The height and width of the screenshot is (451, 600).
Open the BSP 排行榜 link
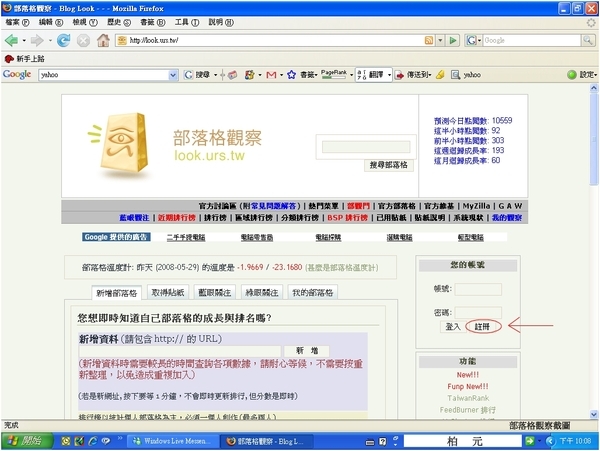[x=347, y=218]
